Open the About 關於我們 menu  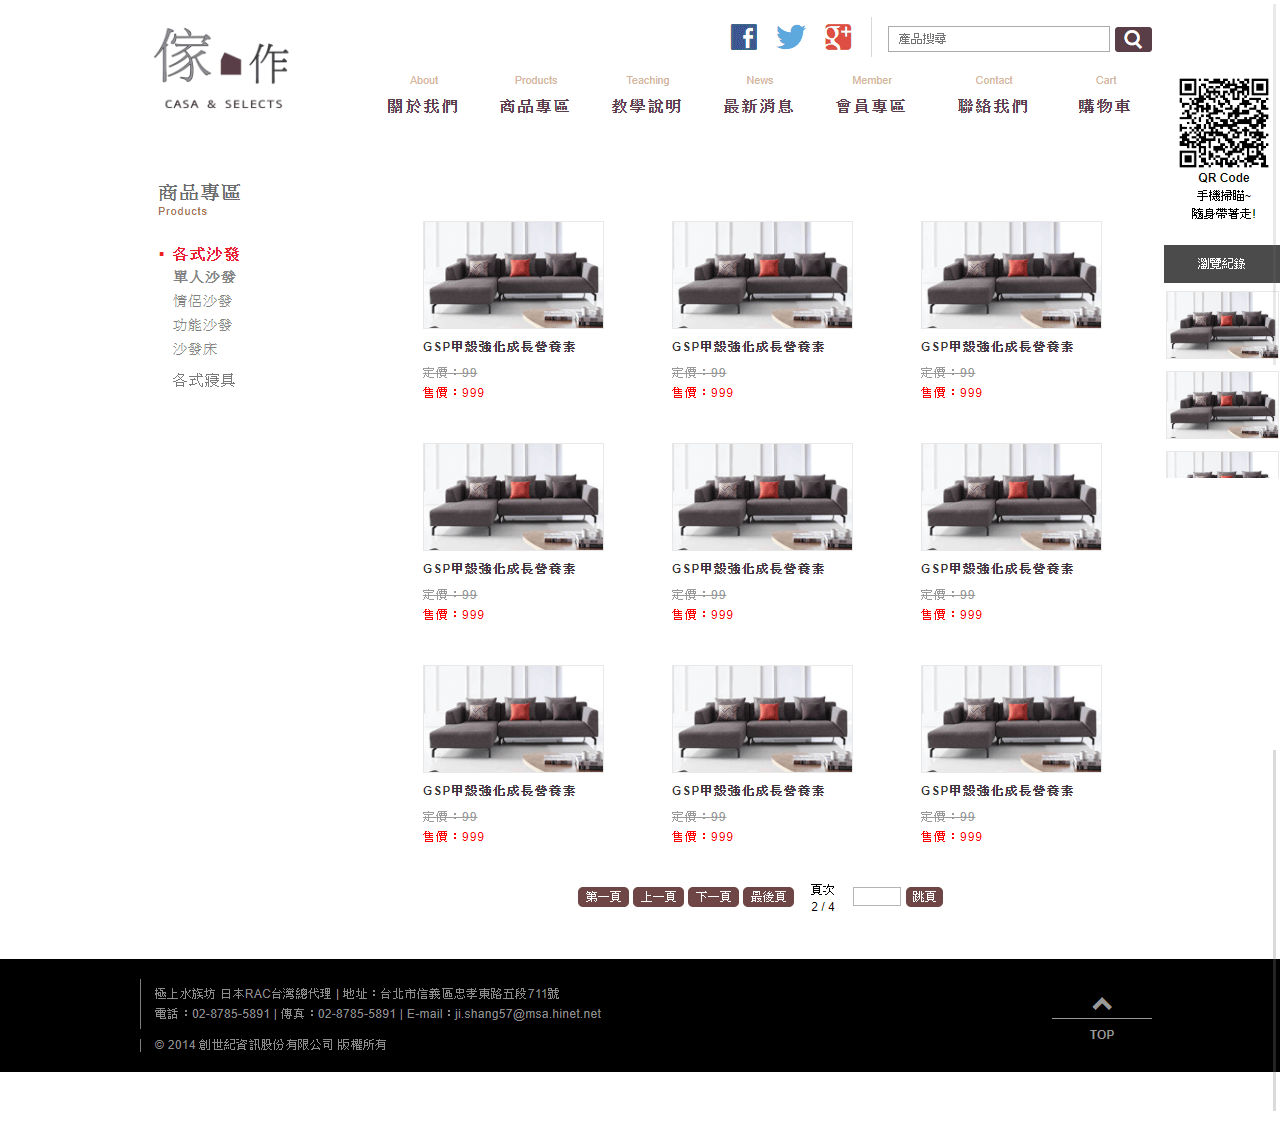[423, 95]
